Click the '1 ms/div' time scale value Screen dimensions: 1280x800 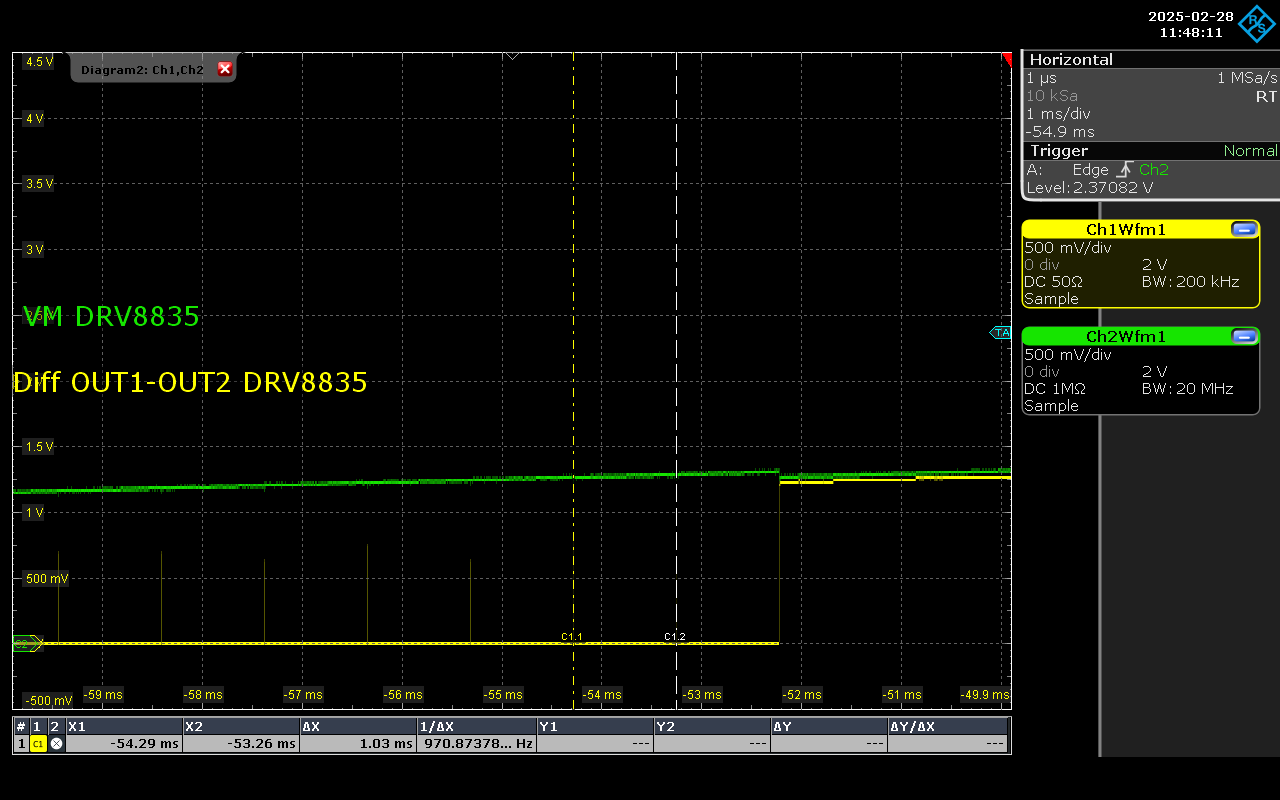tap(1058, 114)
